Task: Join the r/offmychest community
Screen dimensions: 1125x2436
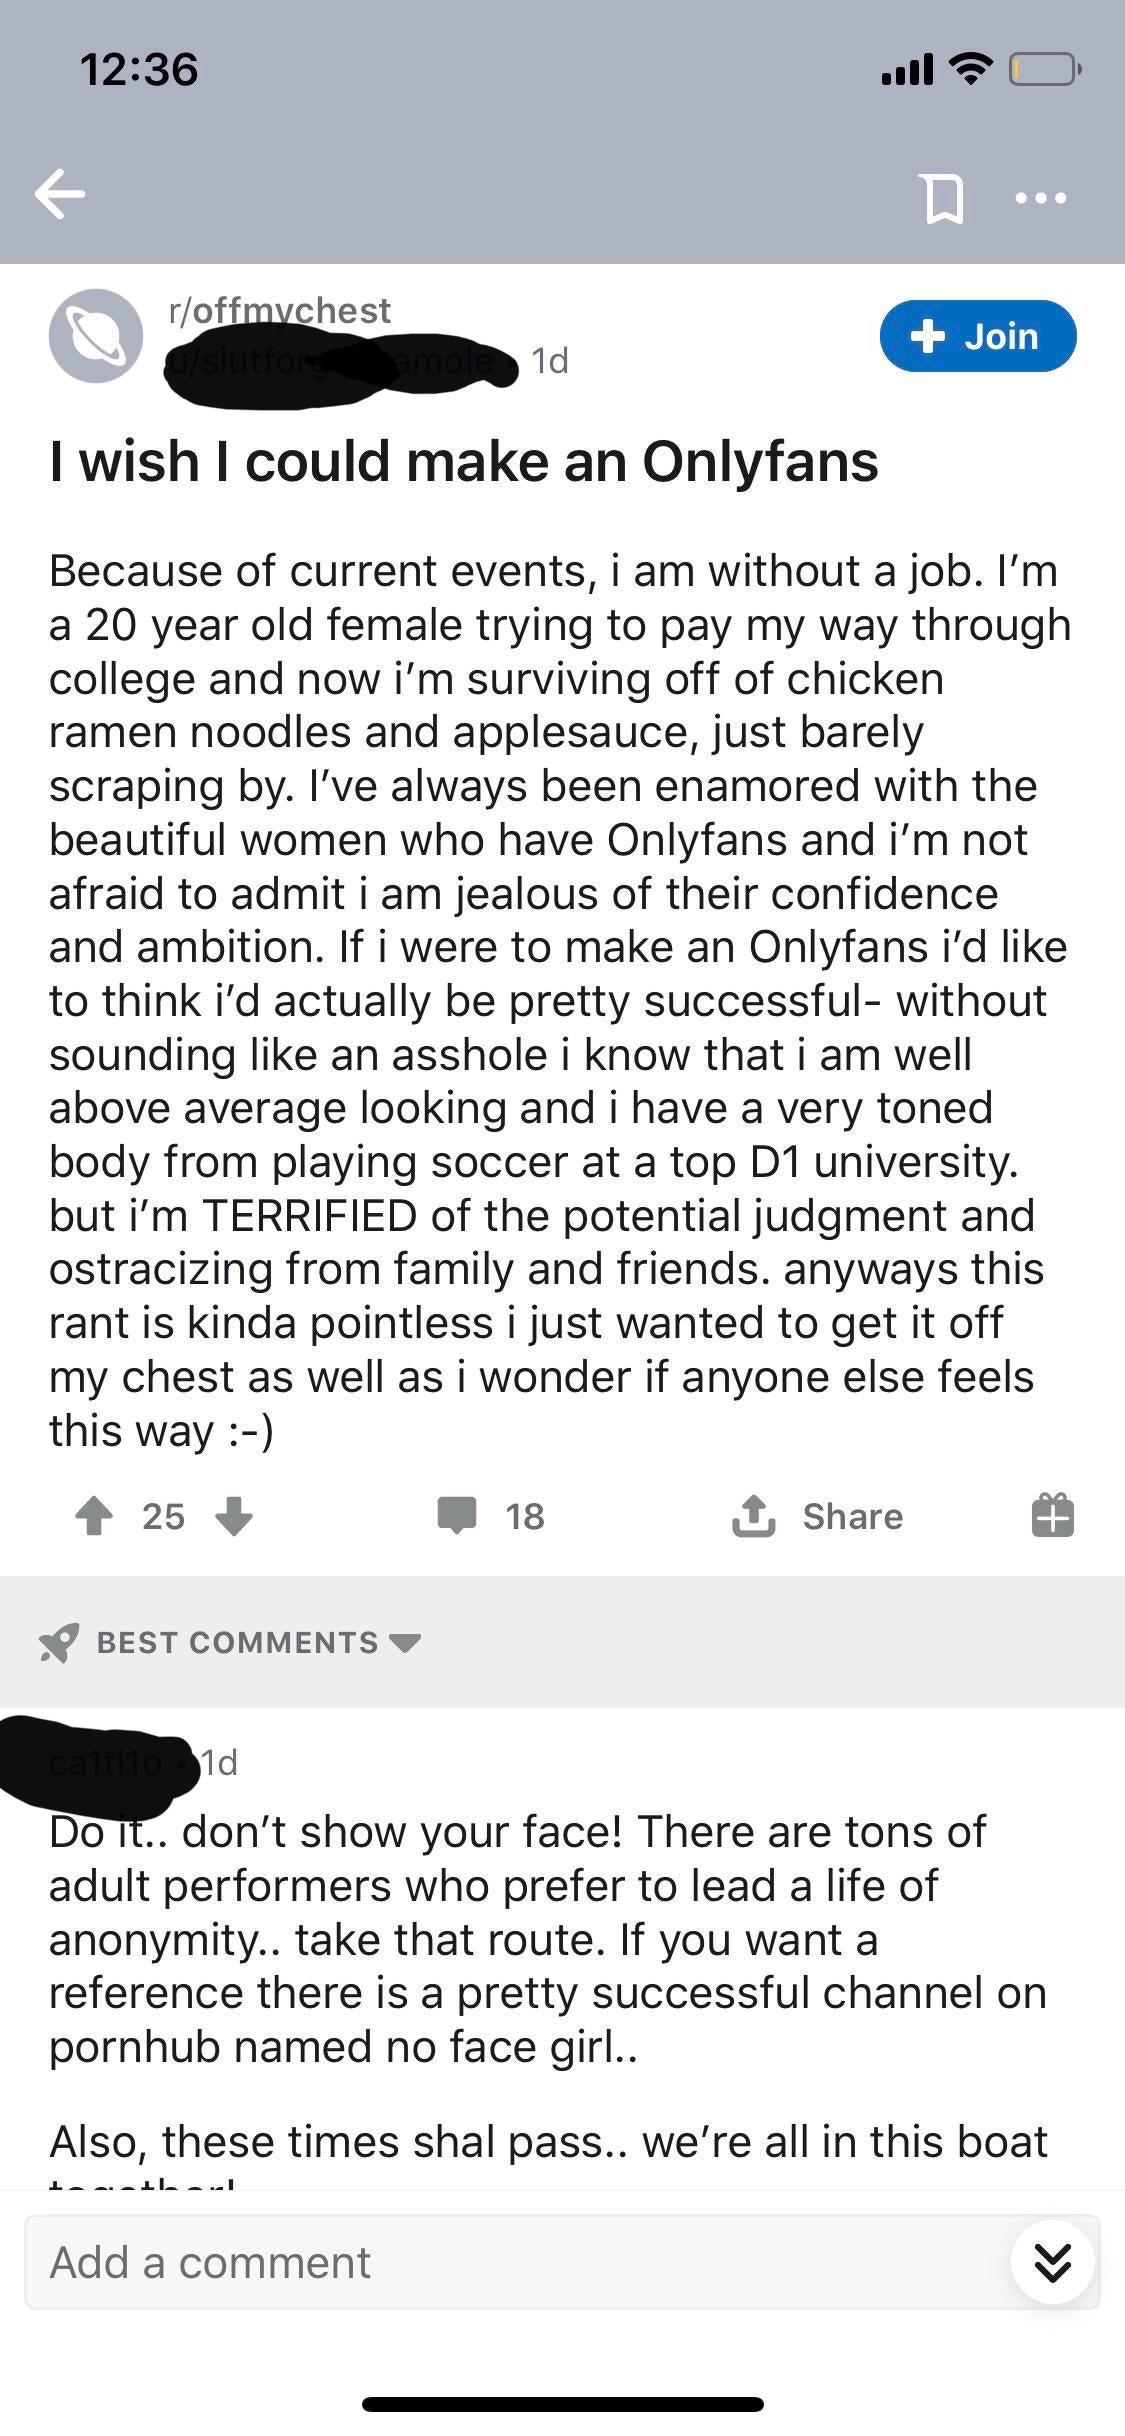Action: click(977, 336)
